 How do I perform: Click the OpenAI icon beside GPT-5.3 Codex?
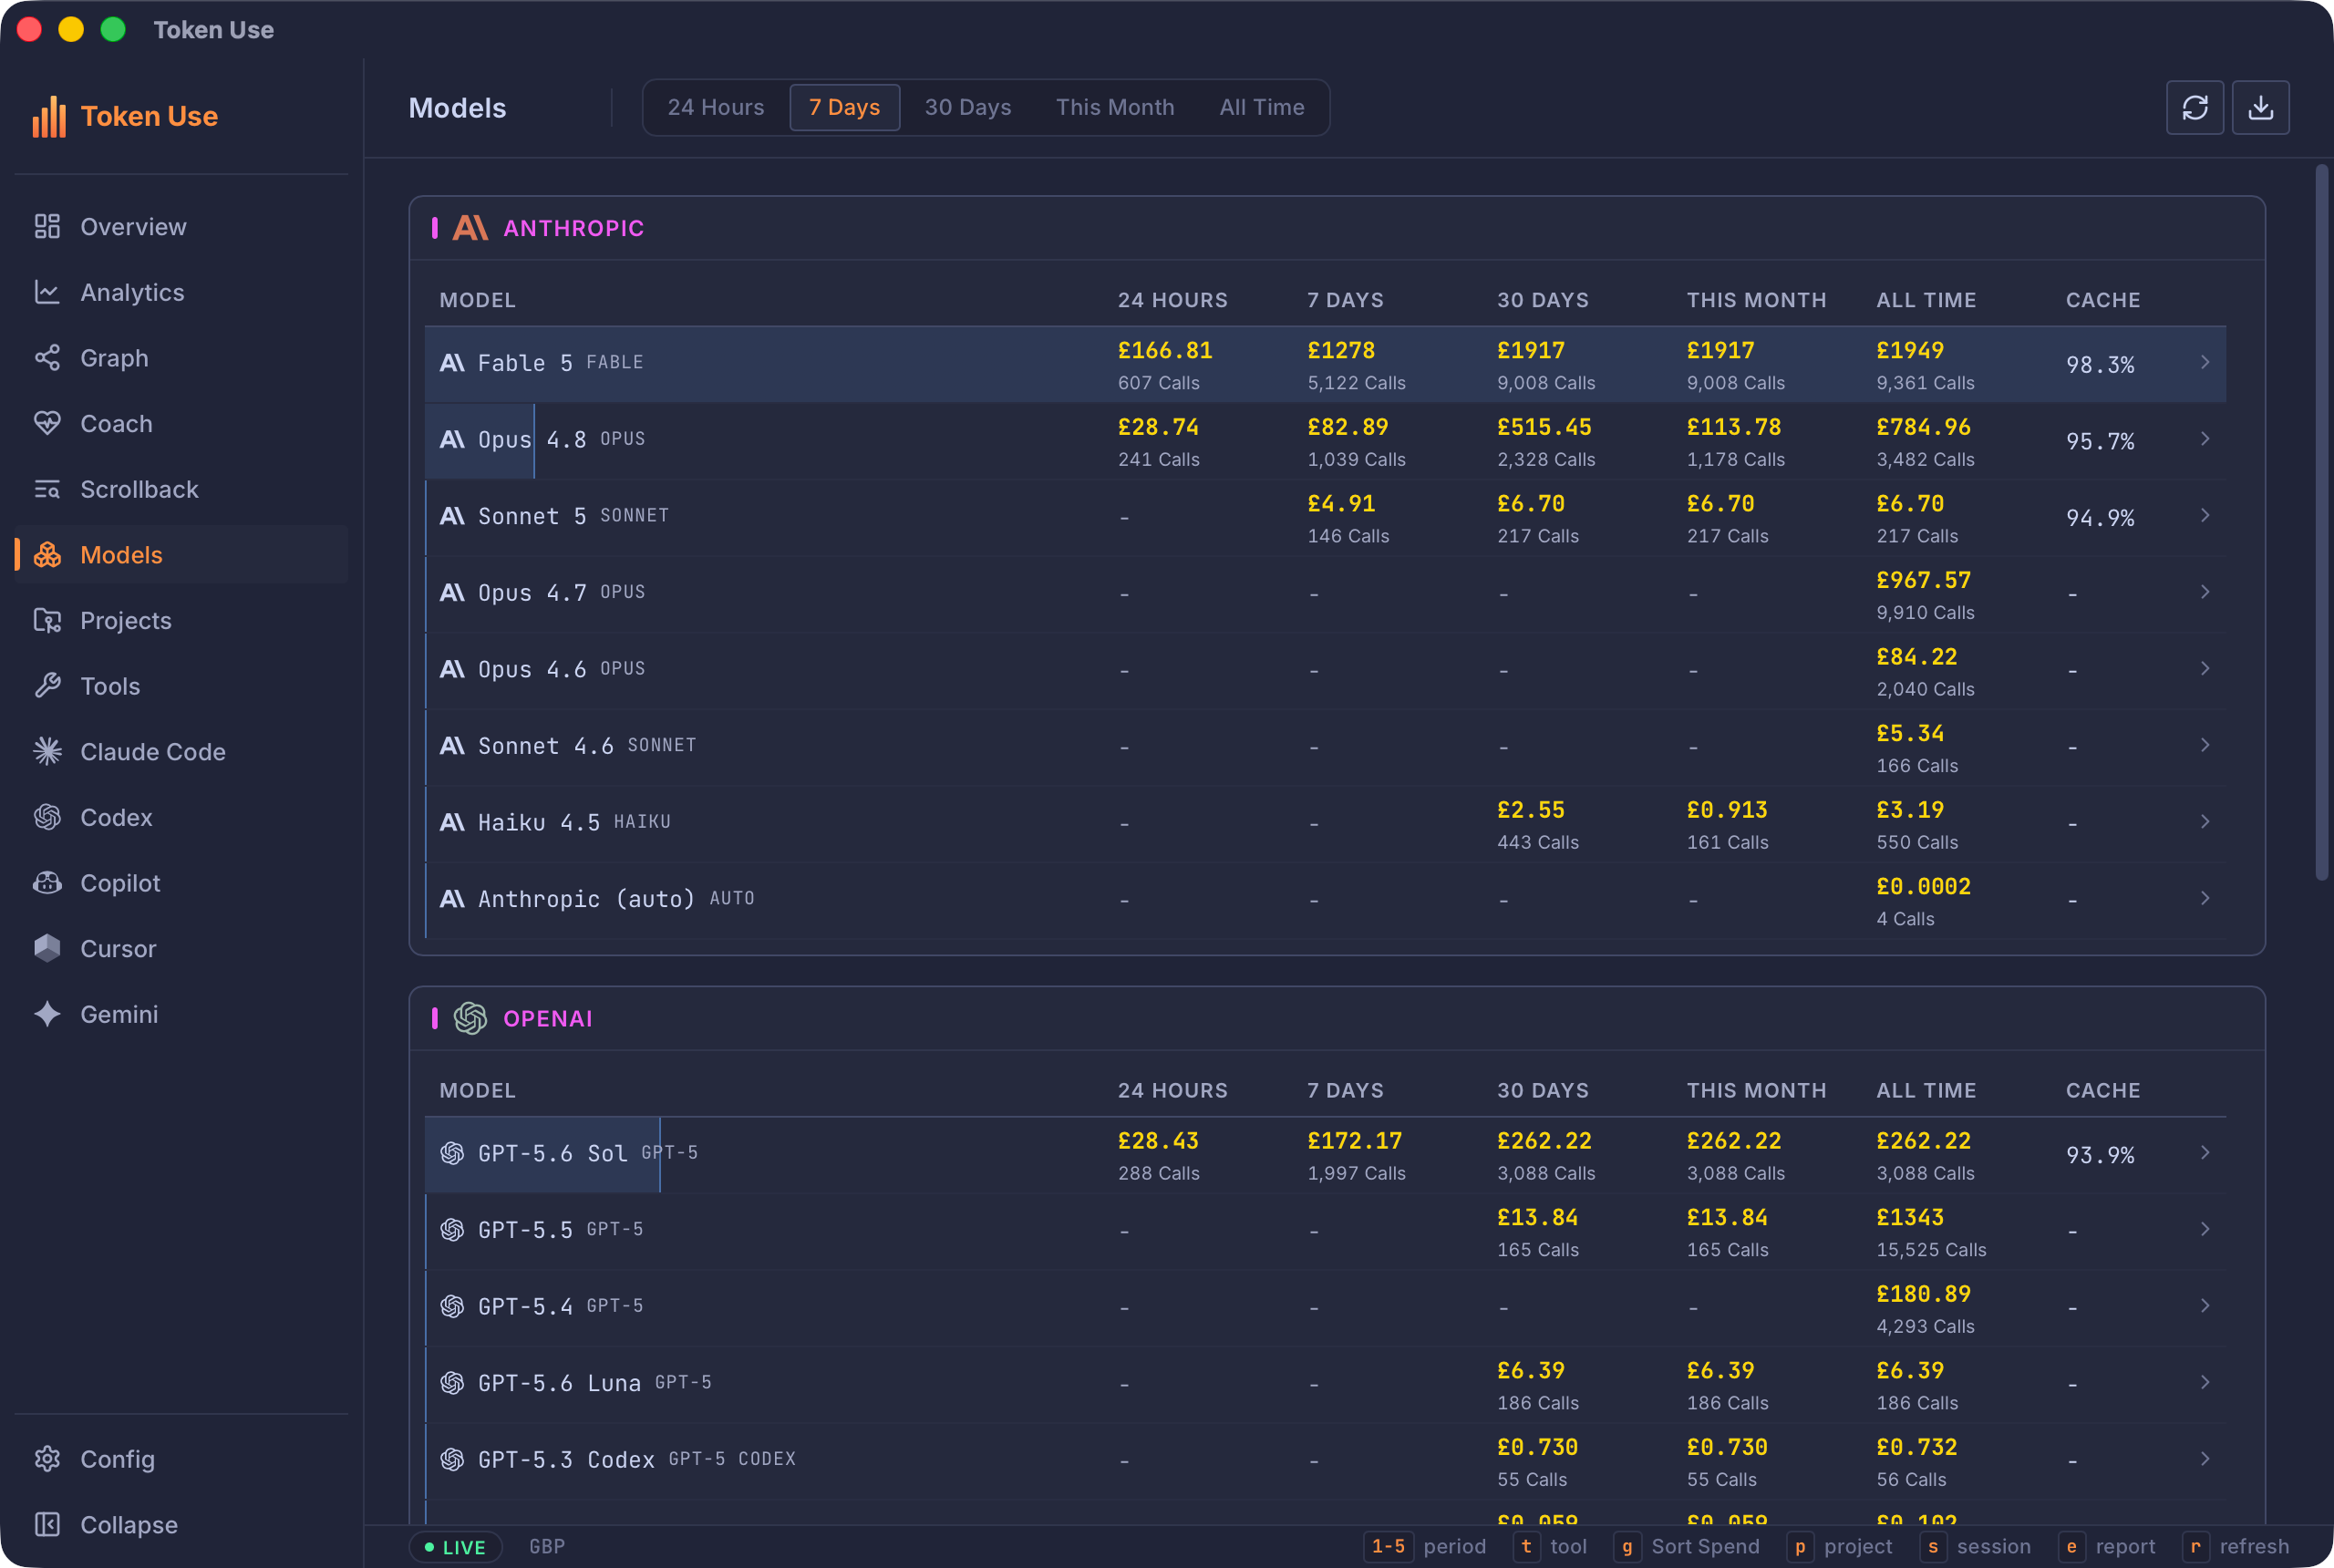click(x=452, y=1459)
